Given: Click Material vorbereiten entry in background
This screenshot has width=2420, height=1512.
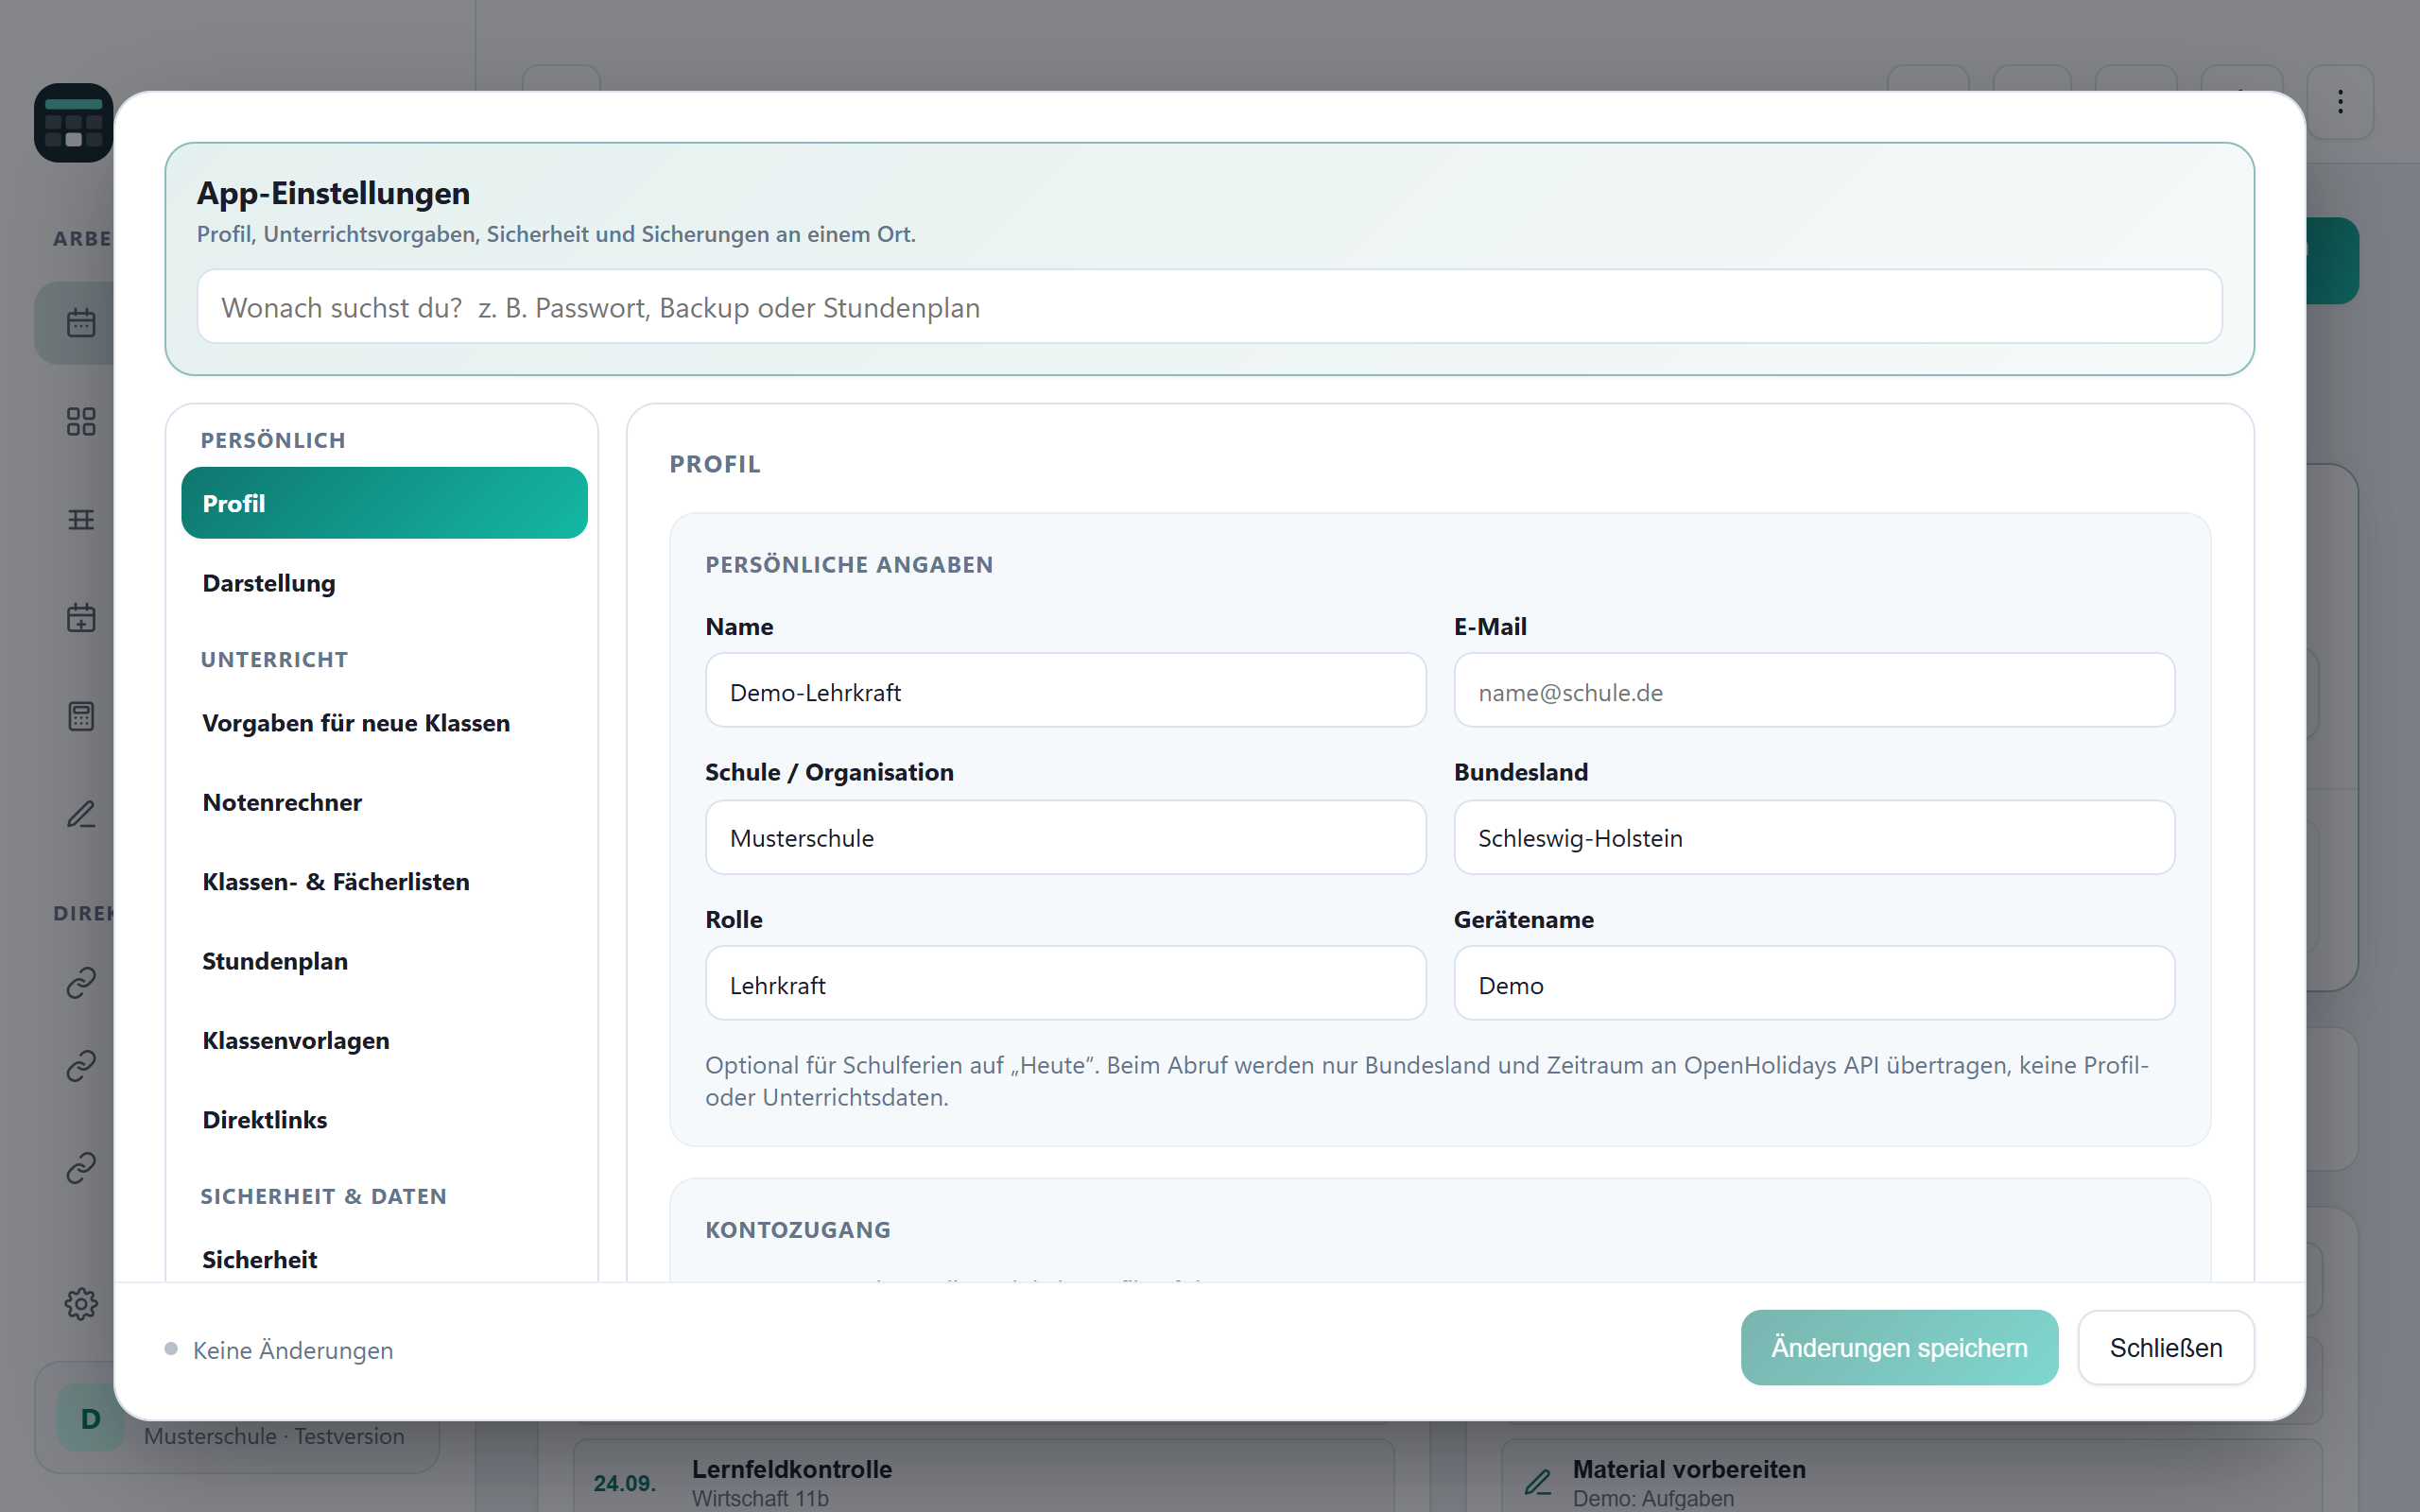Looking at the screenshot, I should point(1912,1478).
